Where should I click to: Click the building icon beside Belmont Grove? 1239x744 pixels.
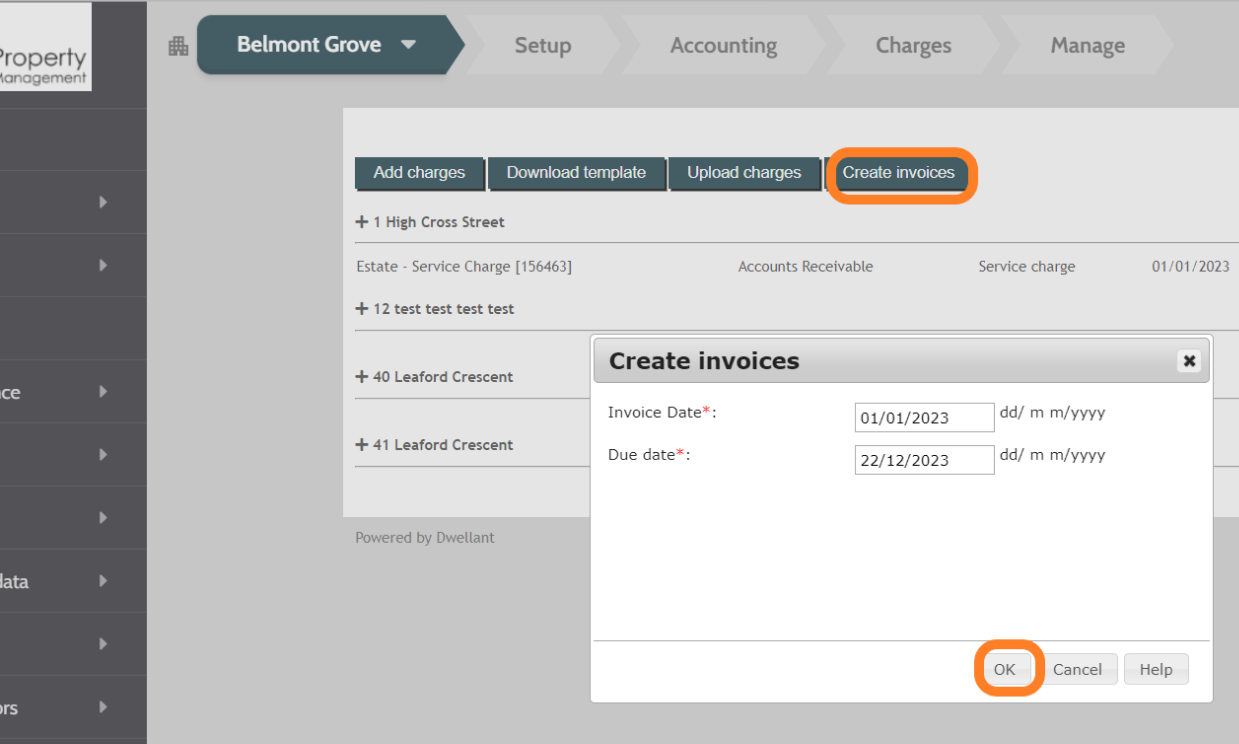click(x=178, y=46)
